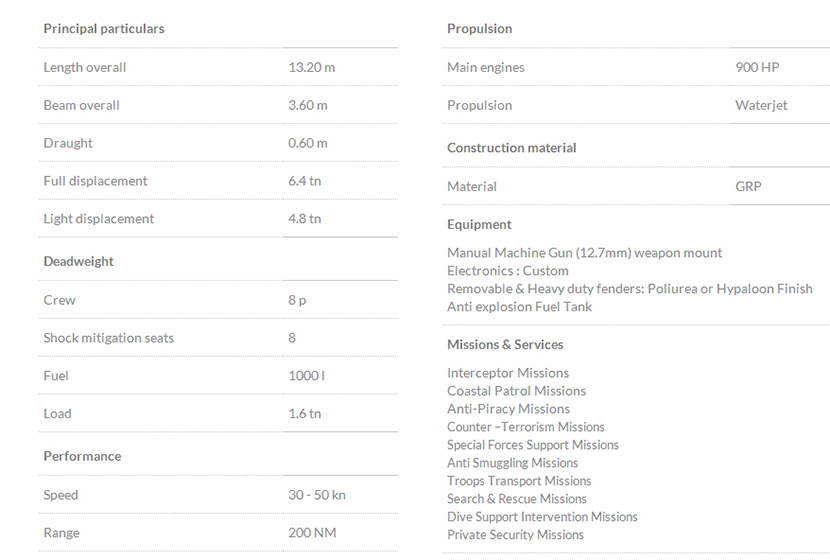830x560 pixels.
Task: Click the Propulsion section heading
Action: point(479,29)
